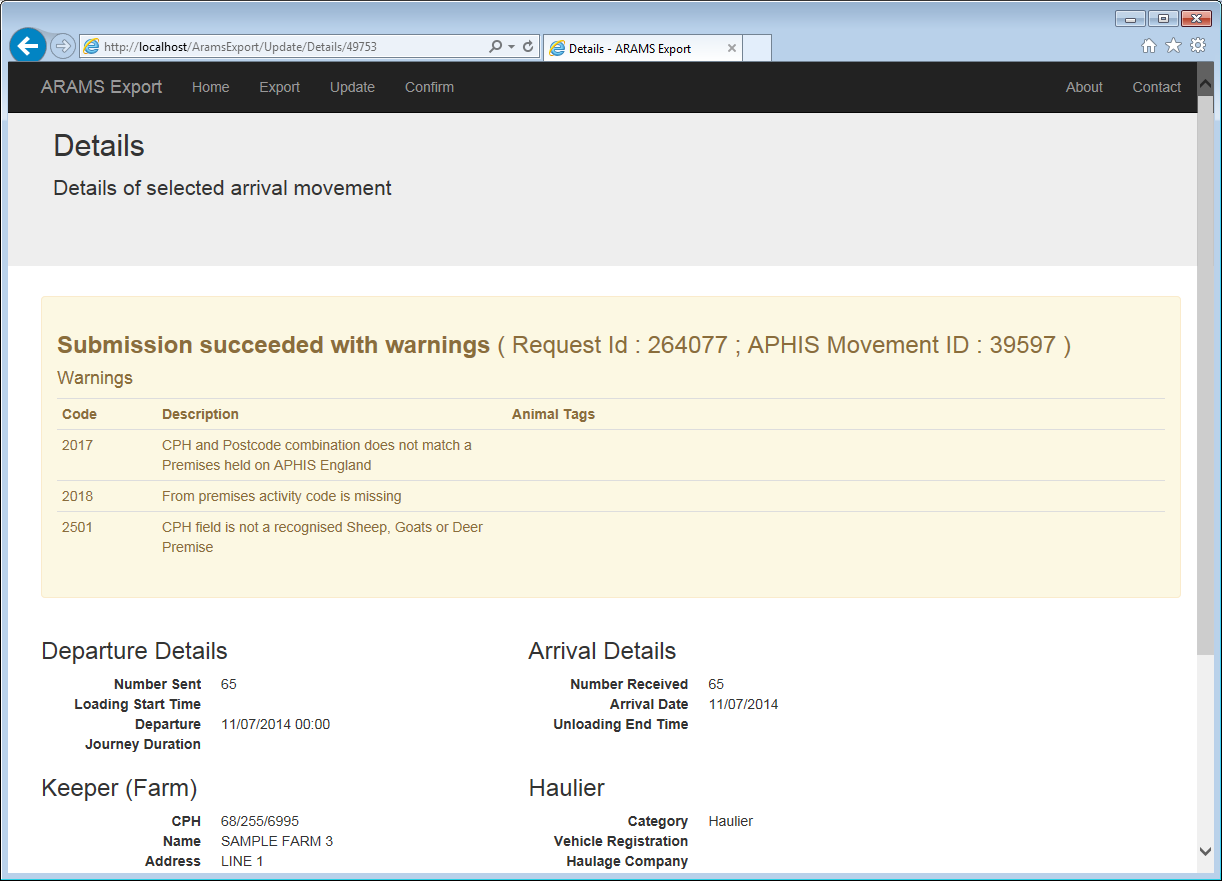This screenshot has width=1222, height=881.
Task: Click scrollbar down arrow at bottom
Action: coord(1205,851)
